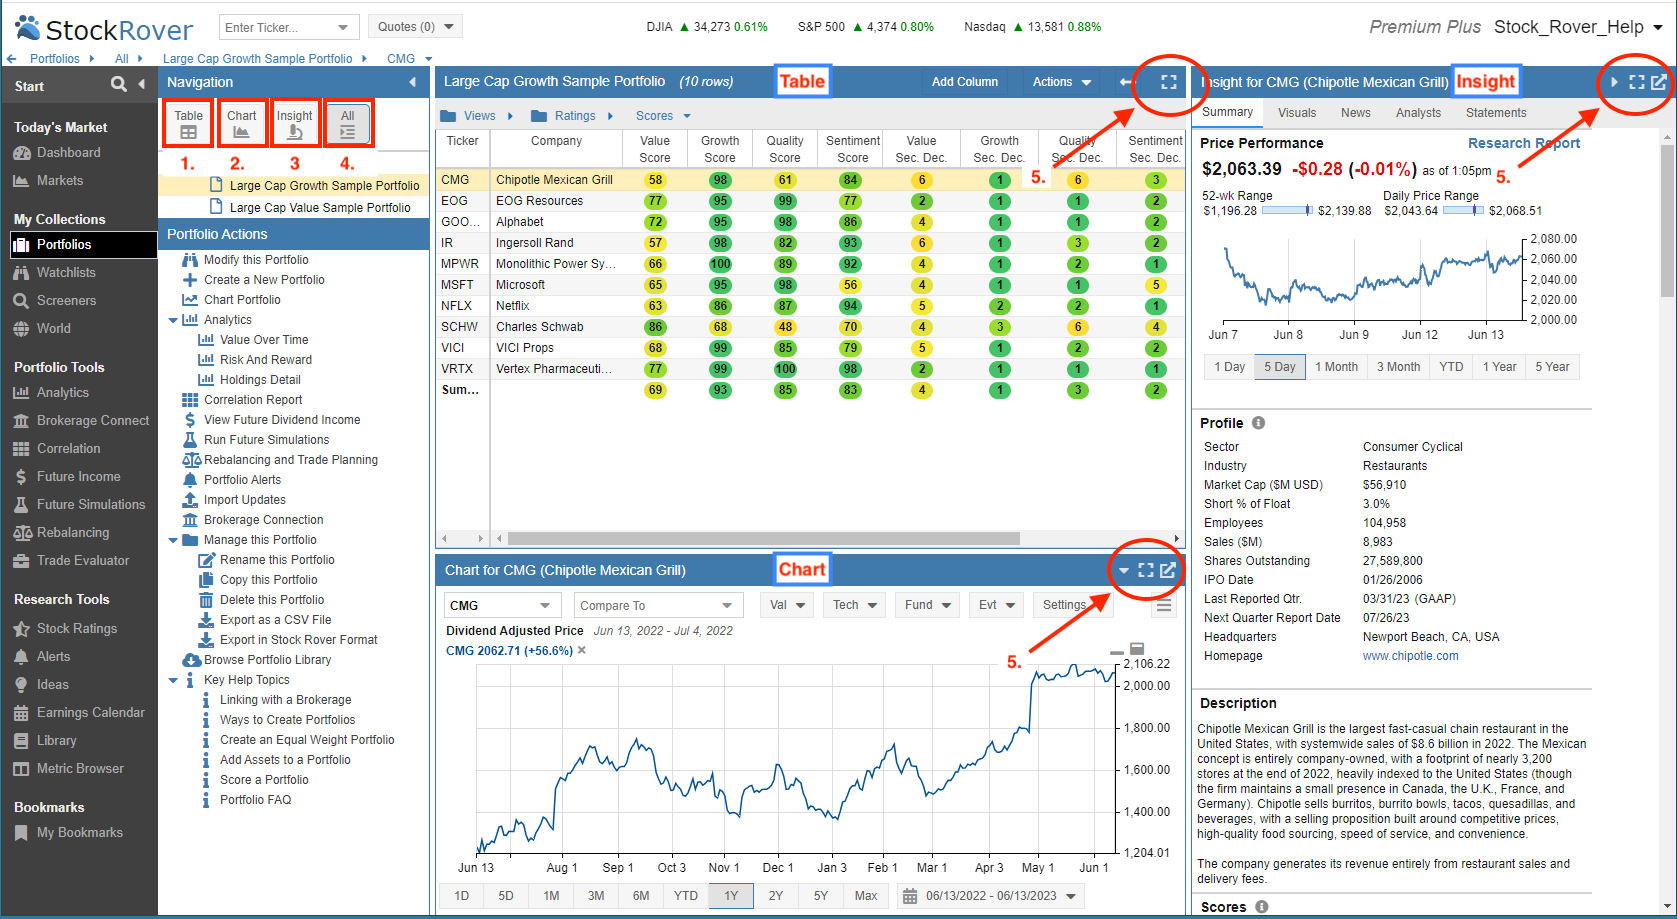Open calendar icon beside date range
The image size is (1677, 919).
910,896
